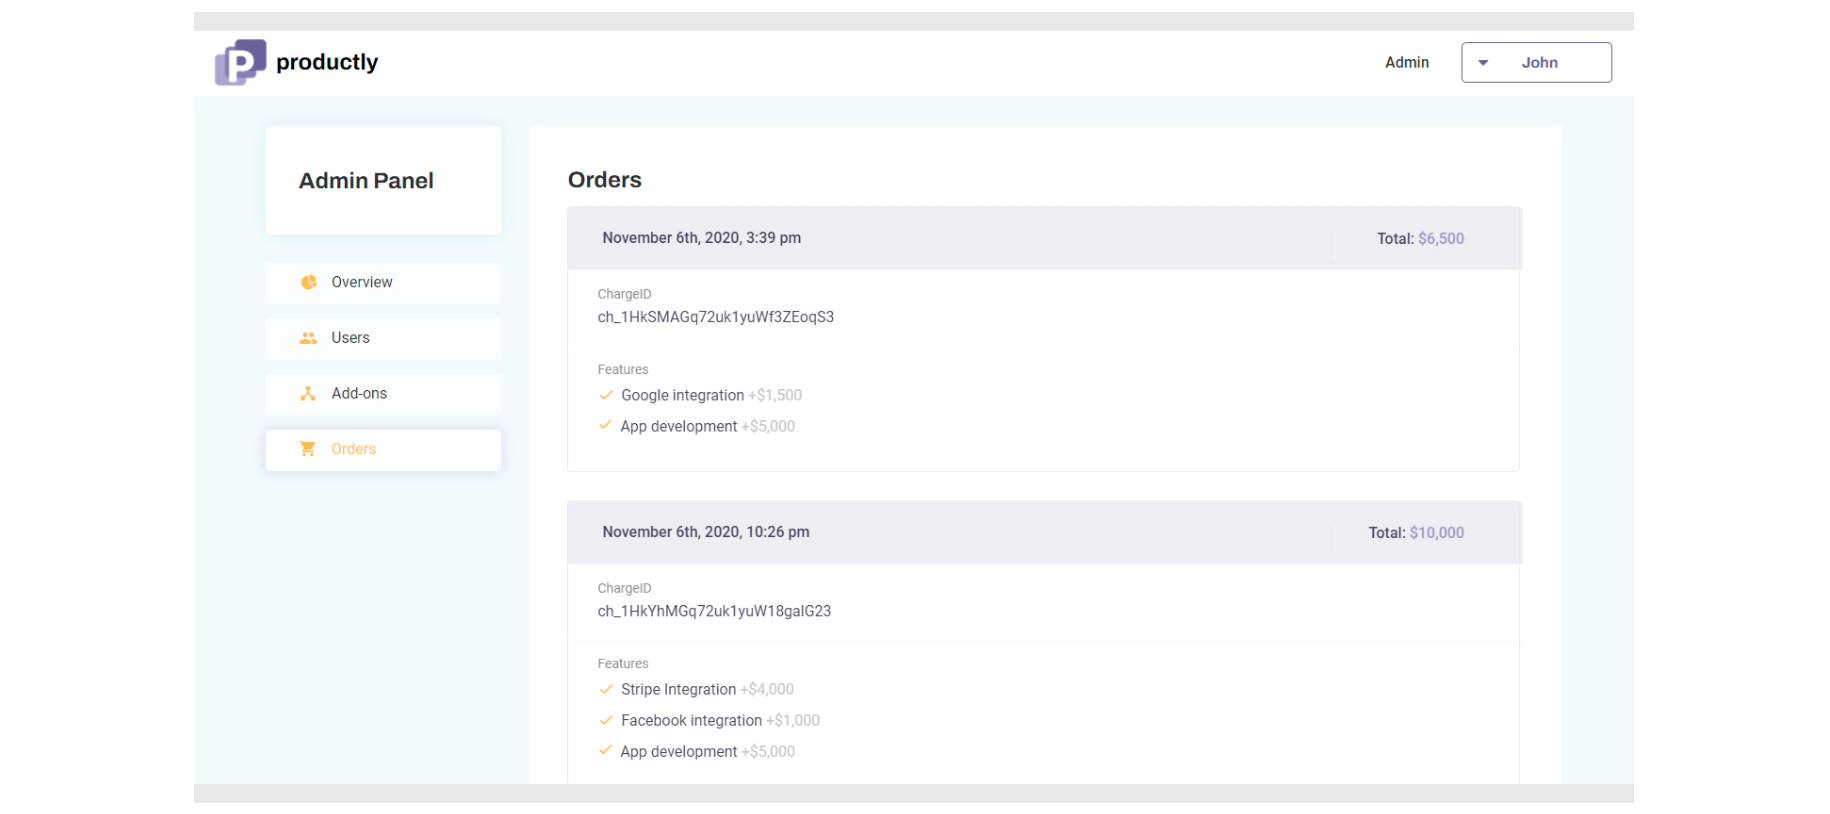Click the dropdown arrow next to John
This screenshot has width=1830, height=814.
1483,63
